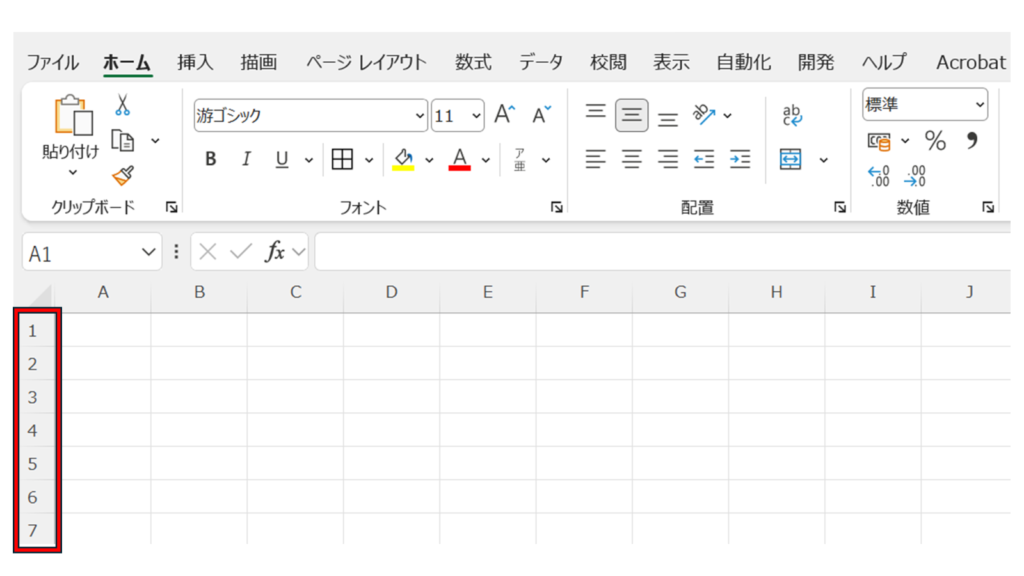
Task: Click the Wrap Text icon
Action: [792, 116]
